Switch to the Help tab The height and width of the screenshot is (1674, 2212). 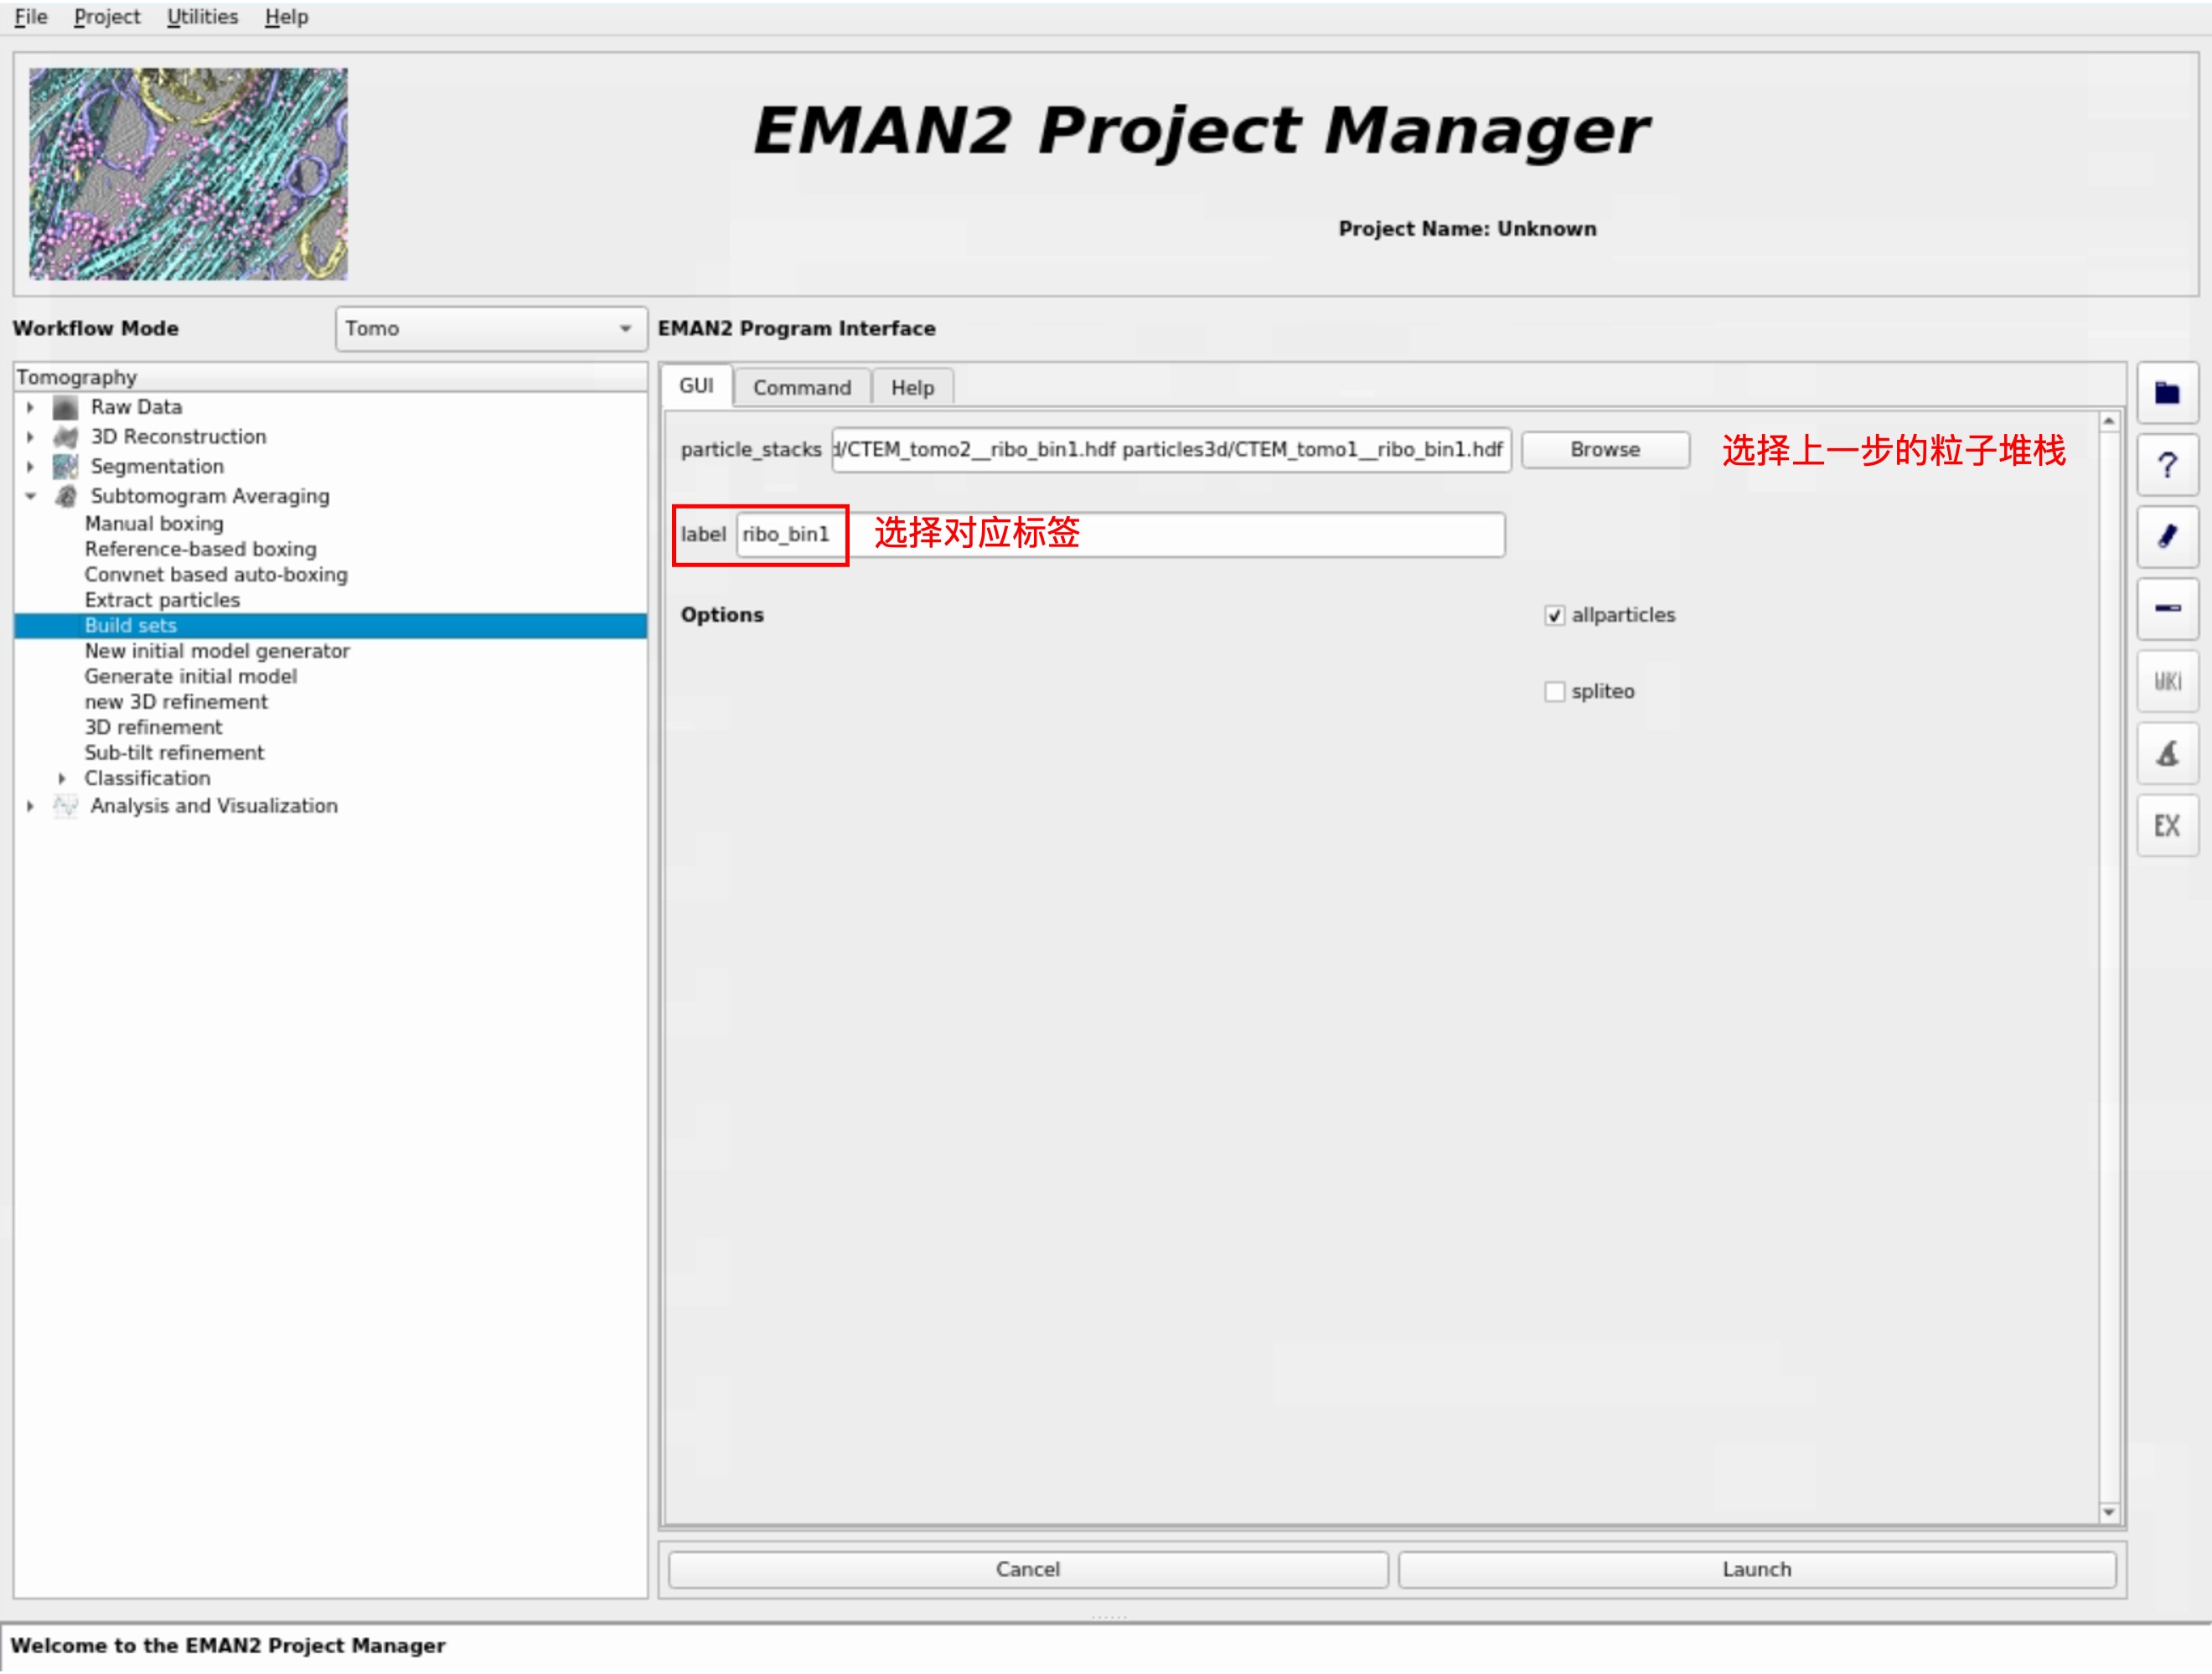912,388
